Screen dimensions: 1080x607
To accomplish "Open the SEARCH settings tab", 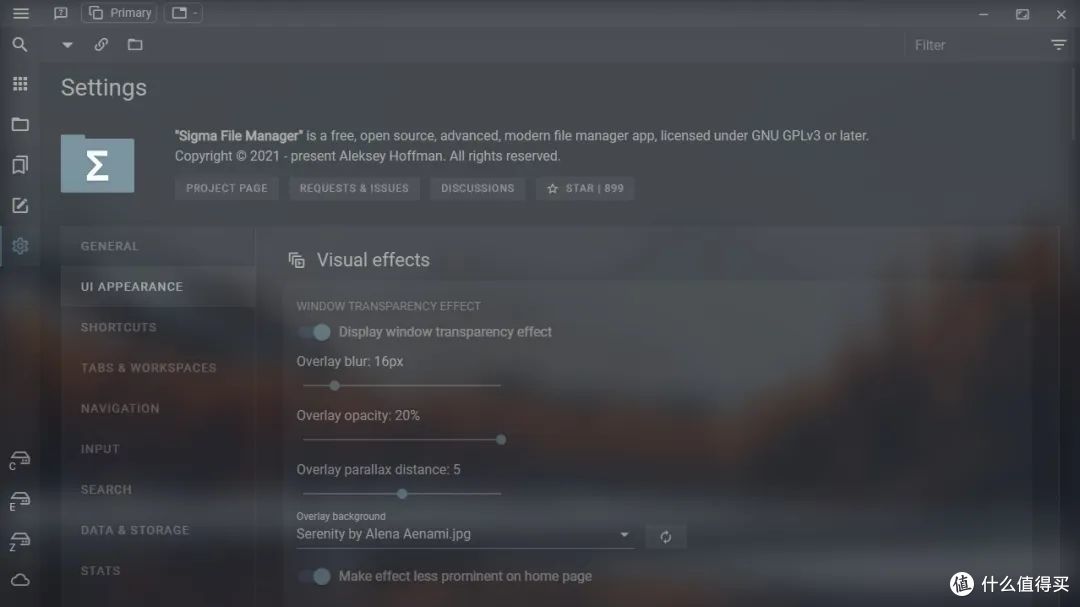I will (x=158, y=490).
